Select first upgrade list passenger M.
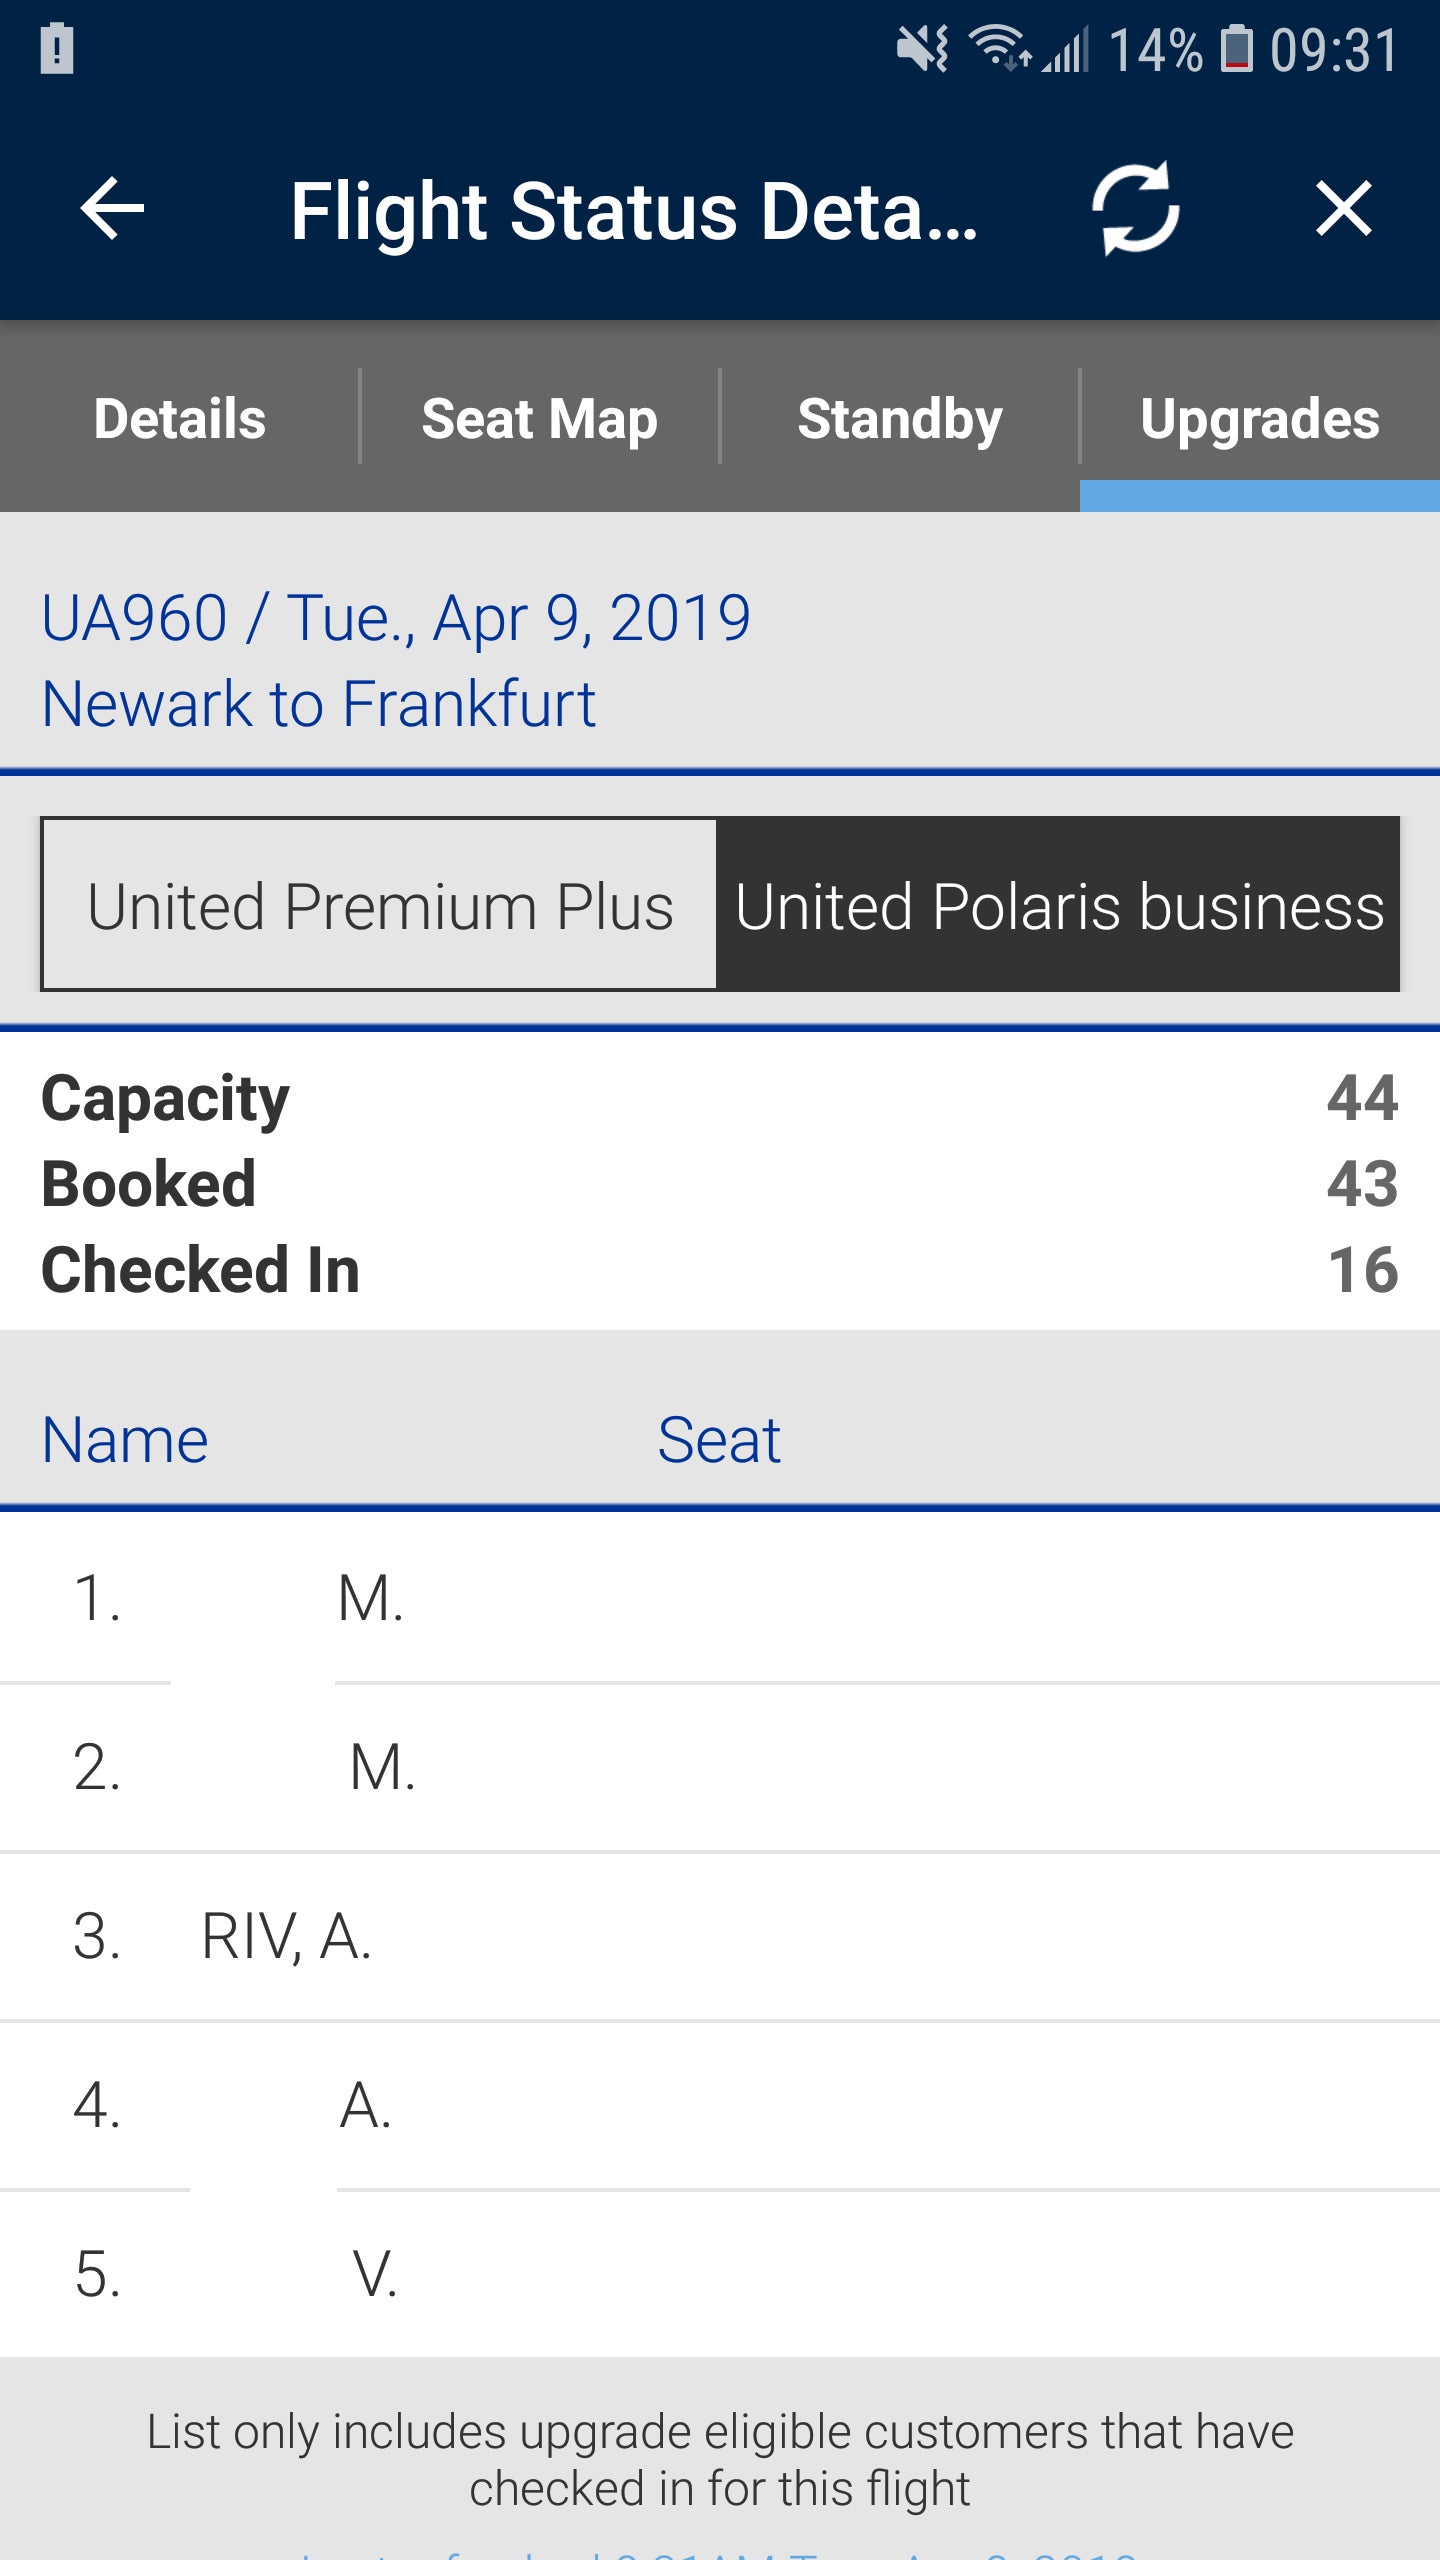Image resolution: width=1440 pixels, height=2560 pixels. pyautogui.click(x=370, y=1598)
